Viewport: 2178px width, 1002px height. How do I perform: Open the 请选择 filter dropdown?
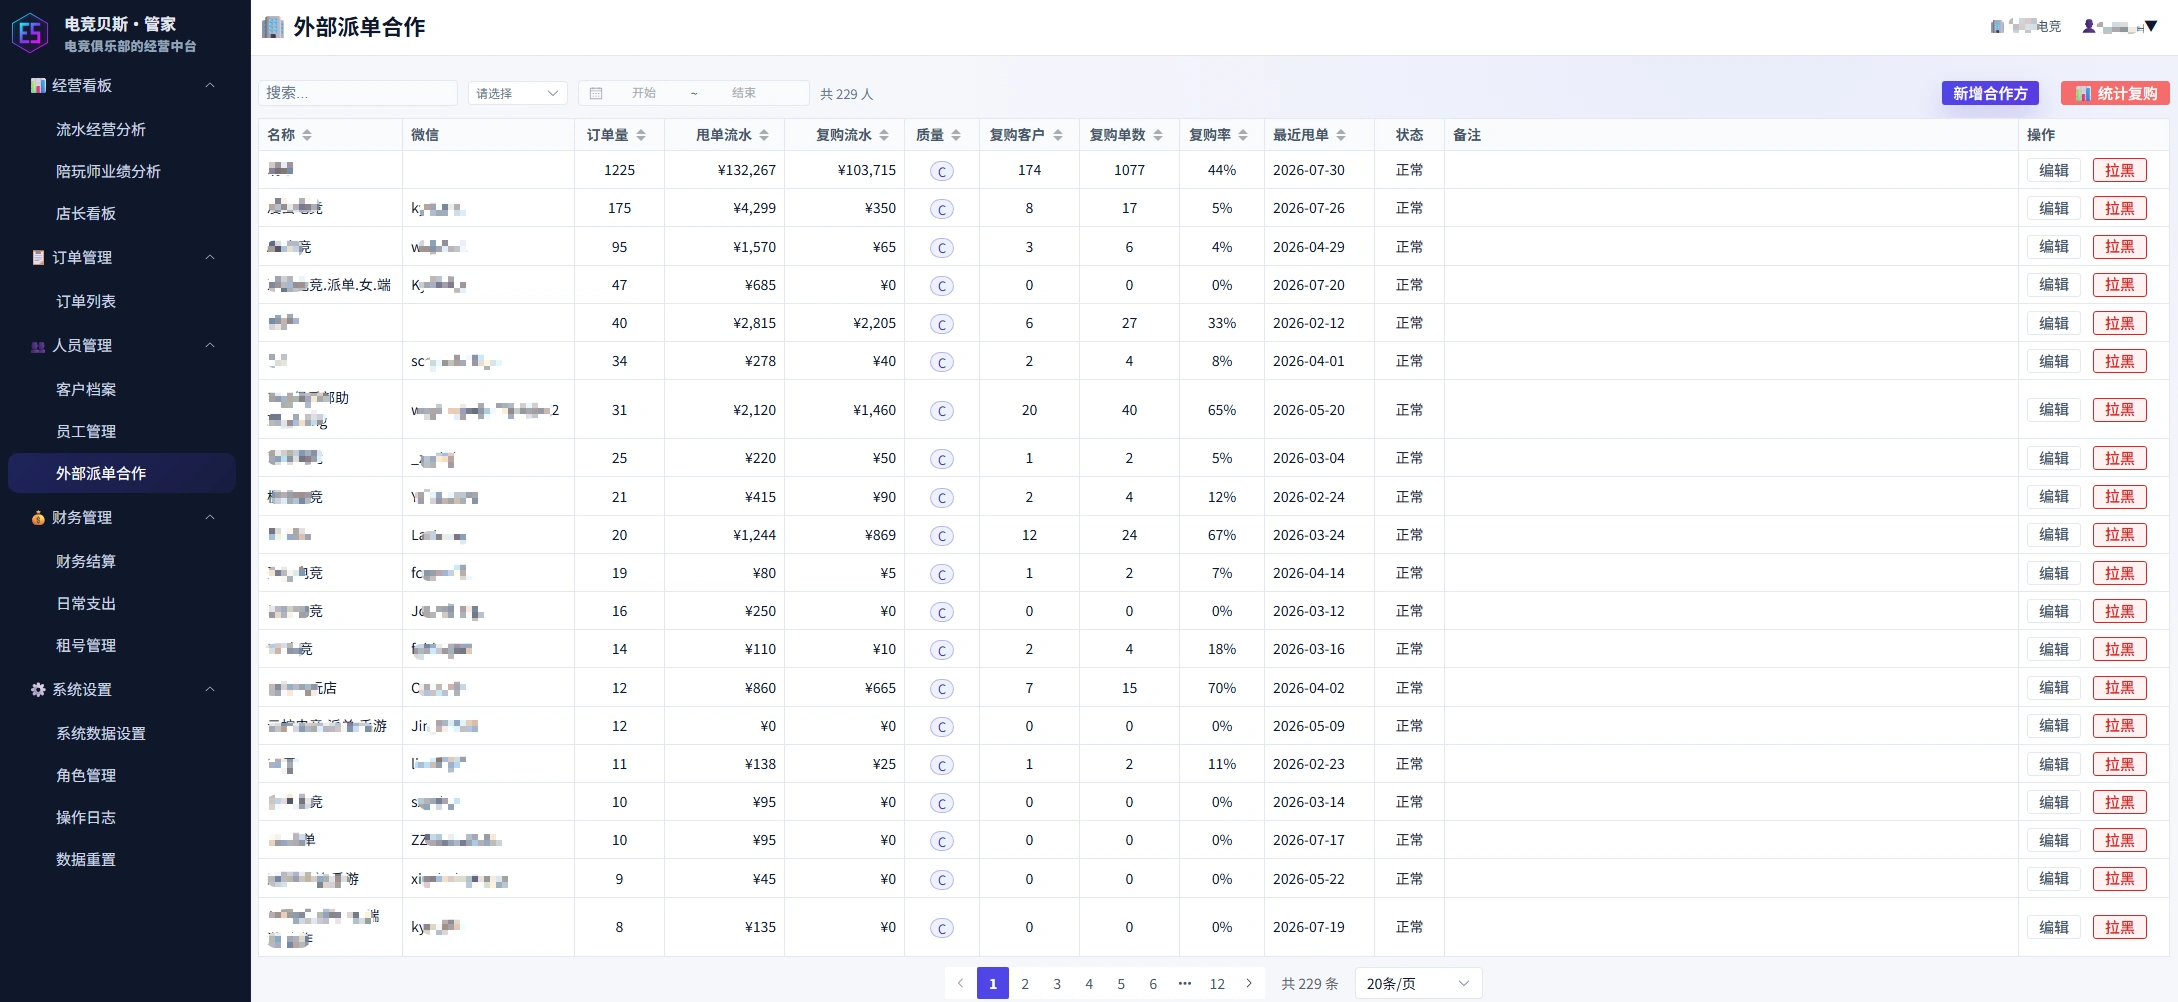point(517,93)
